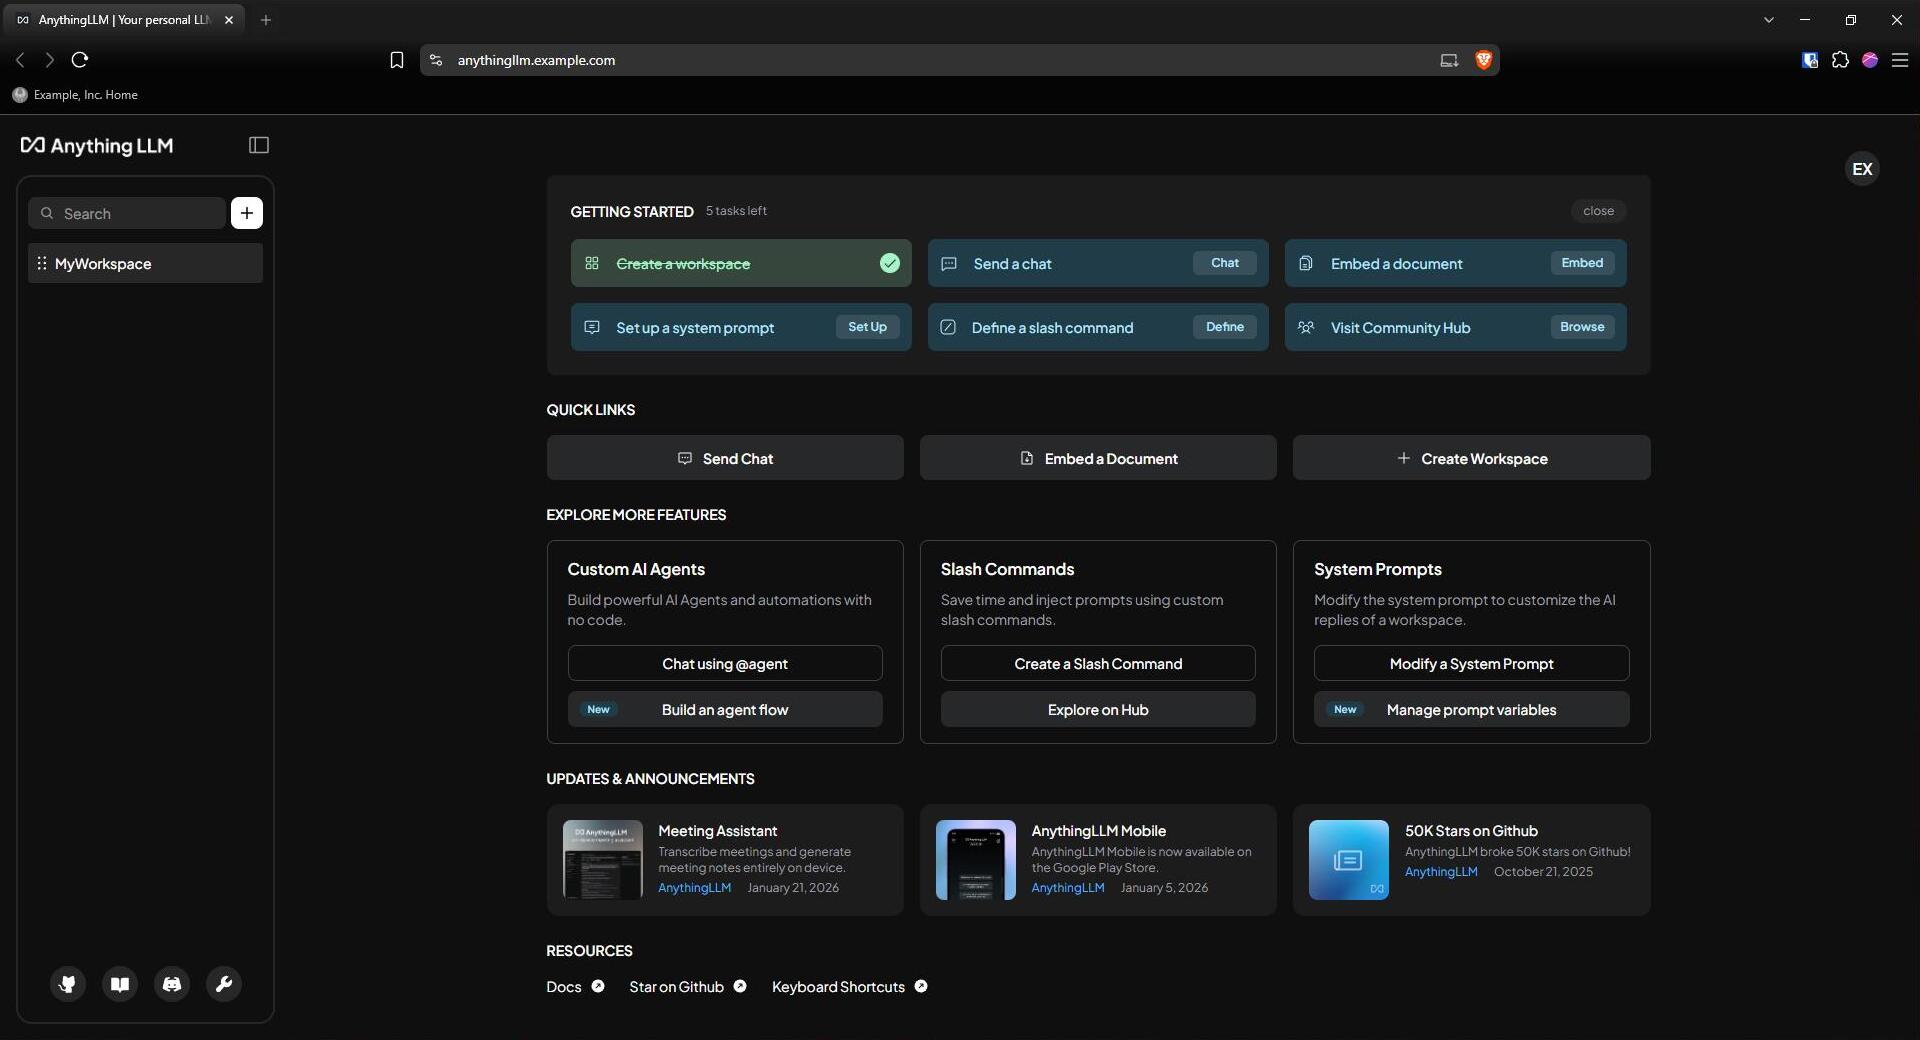Click Set Up for system prompt task
1920x1040 pixels.
[x=867, y=327]
